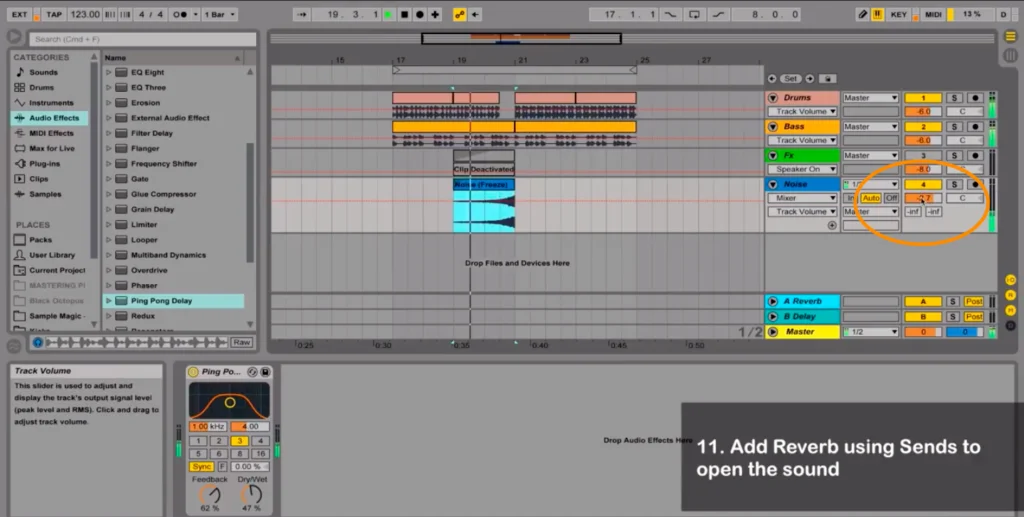Set Noise track monitoring to Off
This screenshot has height=517, width=1024.
tap(891, 198)
